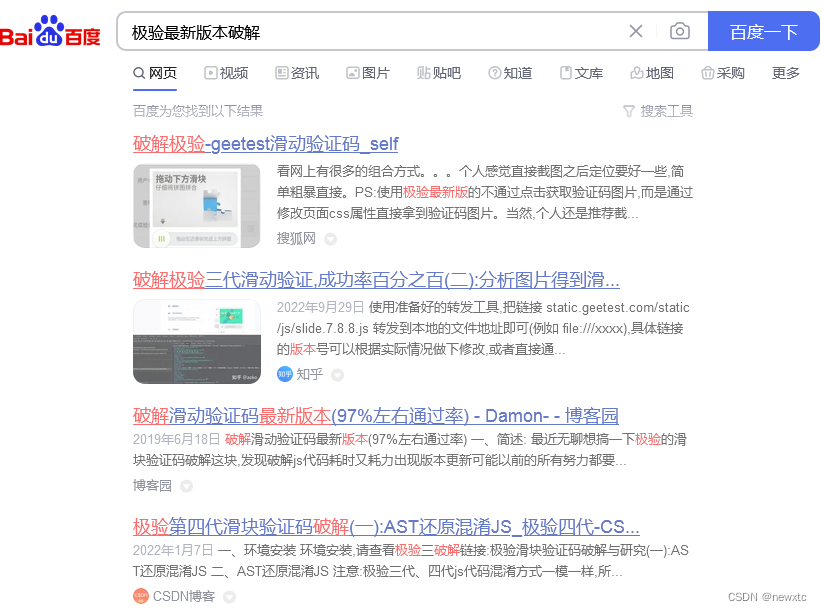Click the 知乎 source label
Screen dimensions: 822x611
tap(310, 374)
